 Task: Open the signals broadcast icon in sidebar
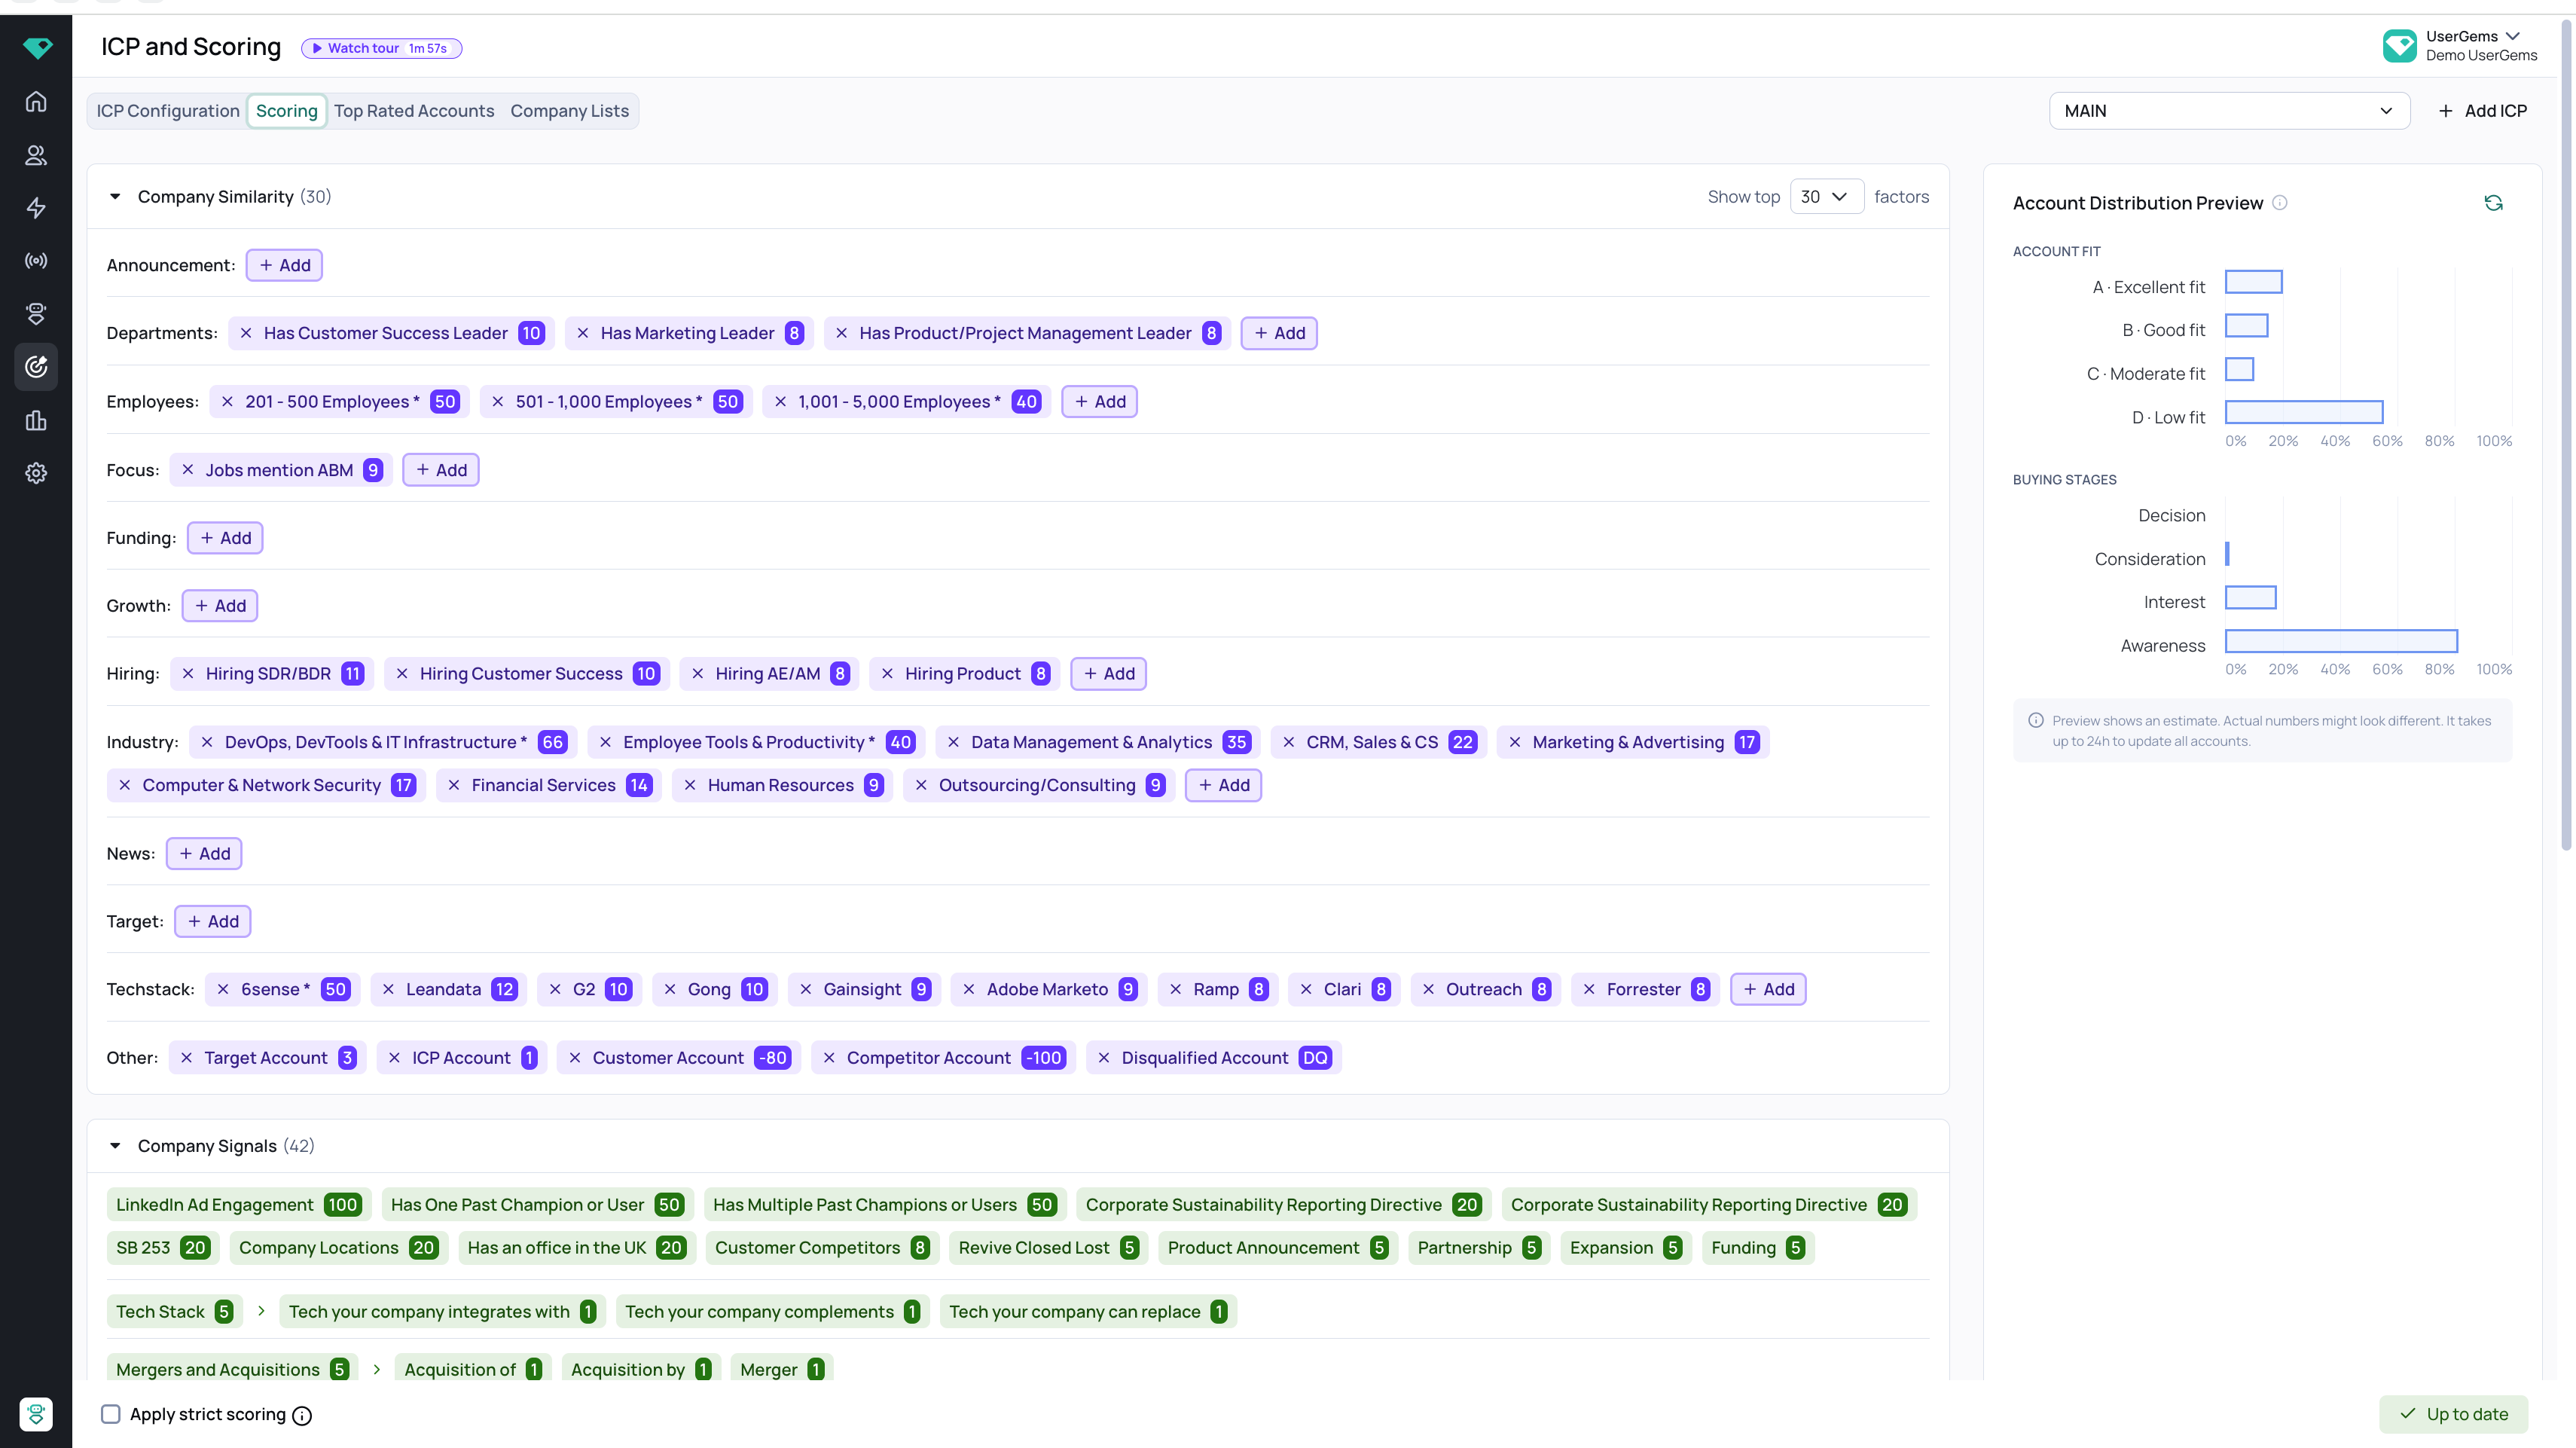tap(36, 261)
